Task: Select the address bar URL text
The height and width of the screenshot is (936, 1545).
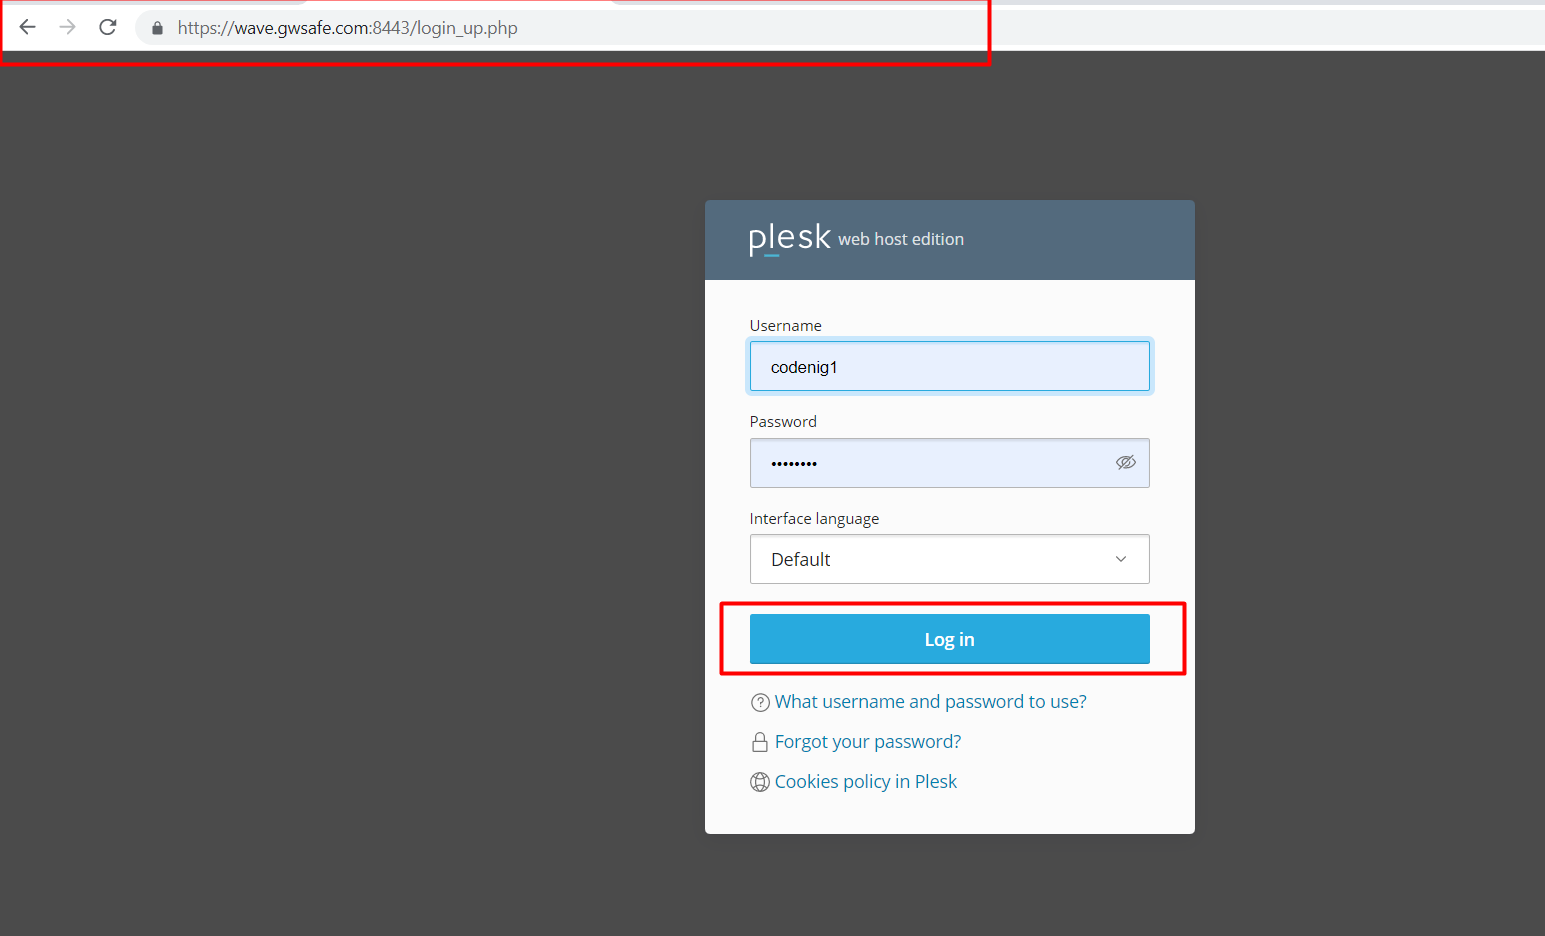Action: pyautogui.click(x=348, y=28)
